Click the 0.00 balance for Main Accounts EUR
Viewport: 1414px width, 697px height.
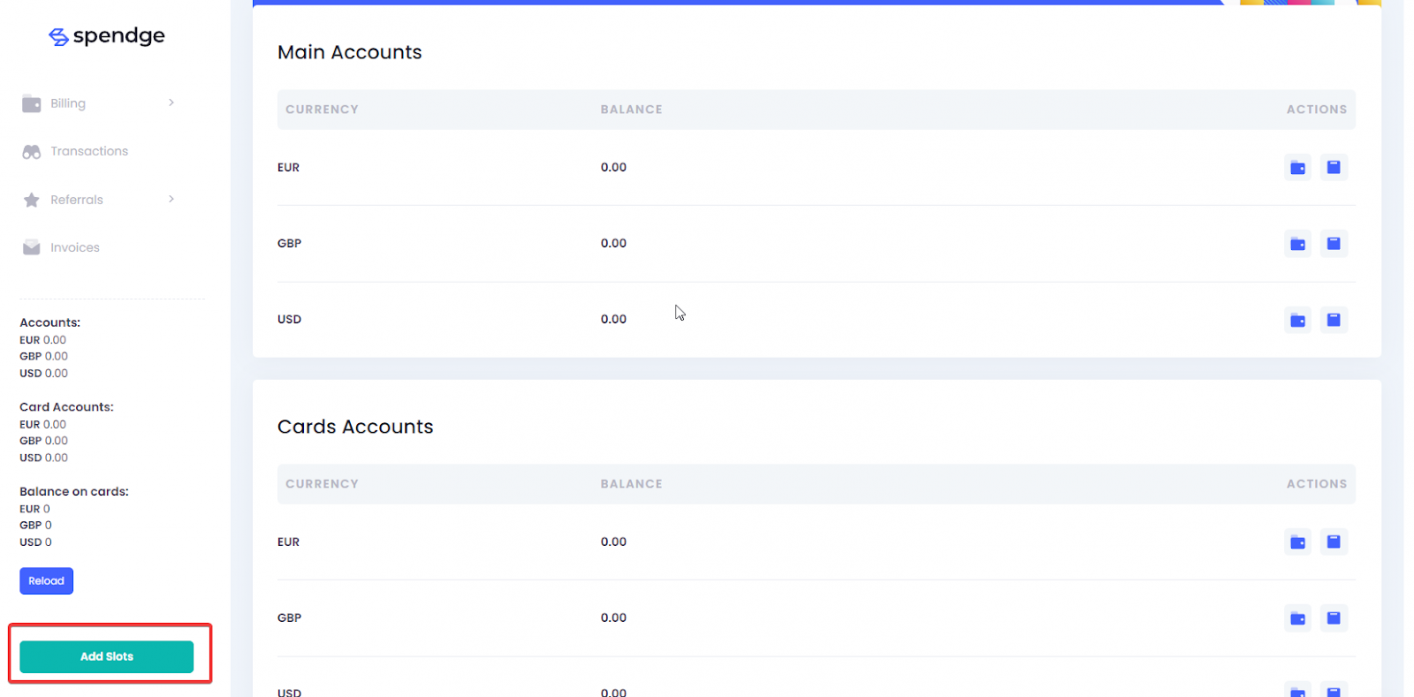pyautogui.click(x=614, y=168)
